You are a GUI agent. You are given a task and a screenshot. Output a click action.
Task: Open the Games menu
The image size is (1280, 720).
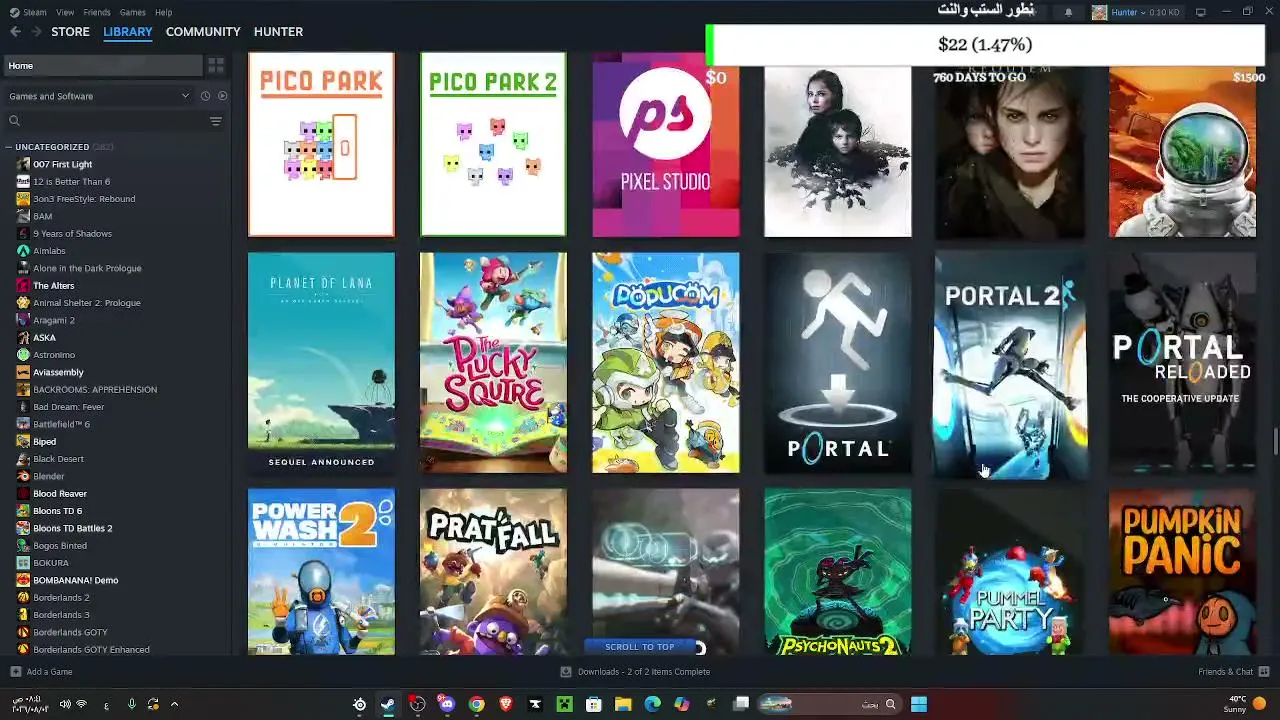click(x=132, y=12)
